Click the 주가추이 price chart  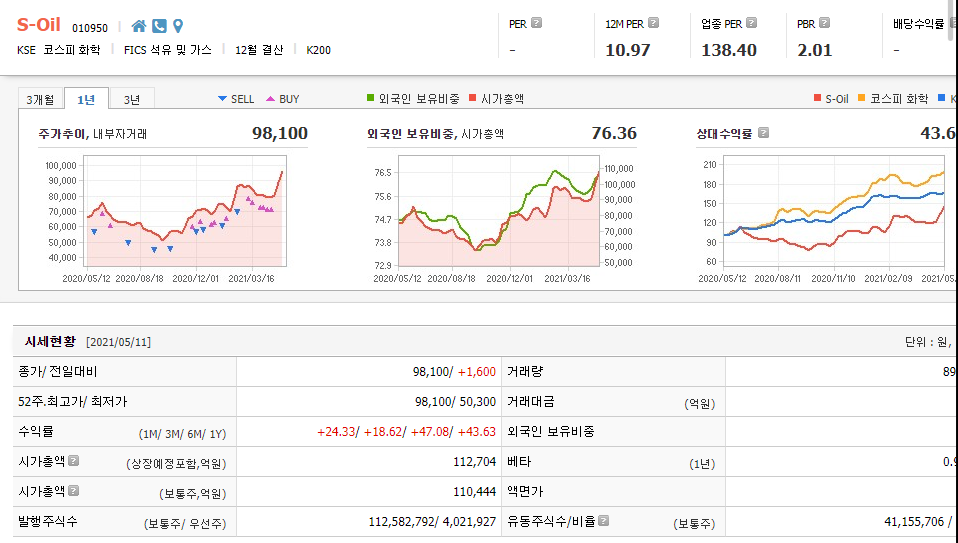coord(186,211)
